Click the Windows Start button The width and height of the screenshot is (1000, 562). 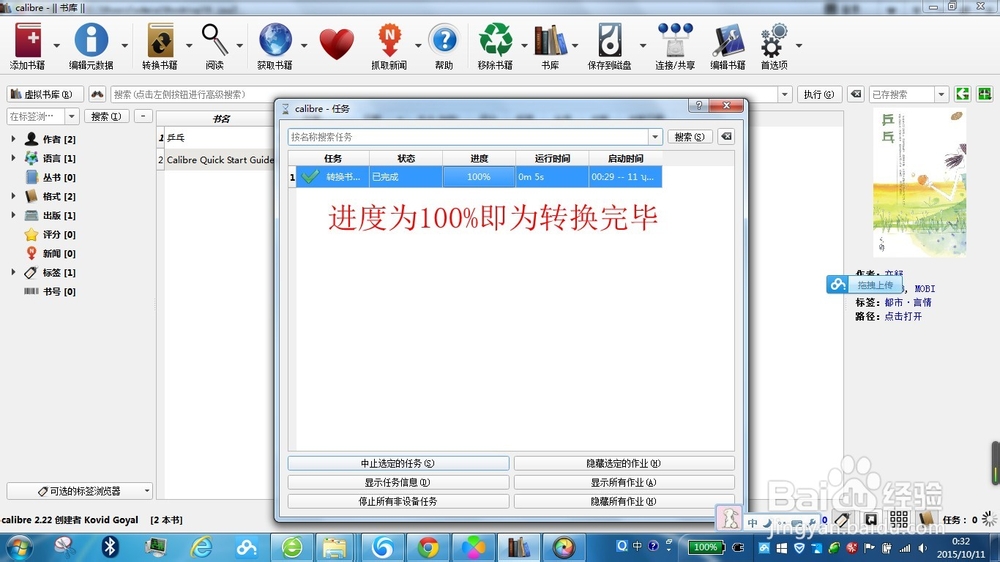tap(18, 547)
